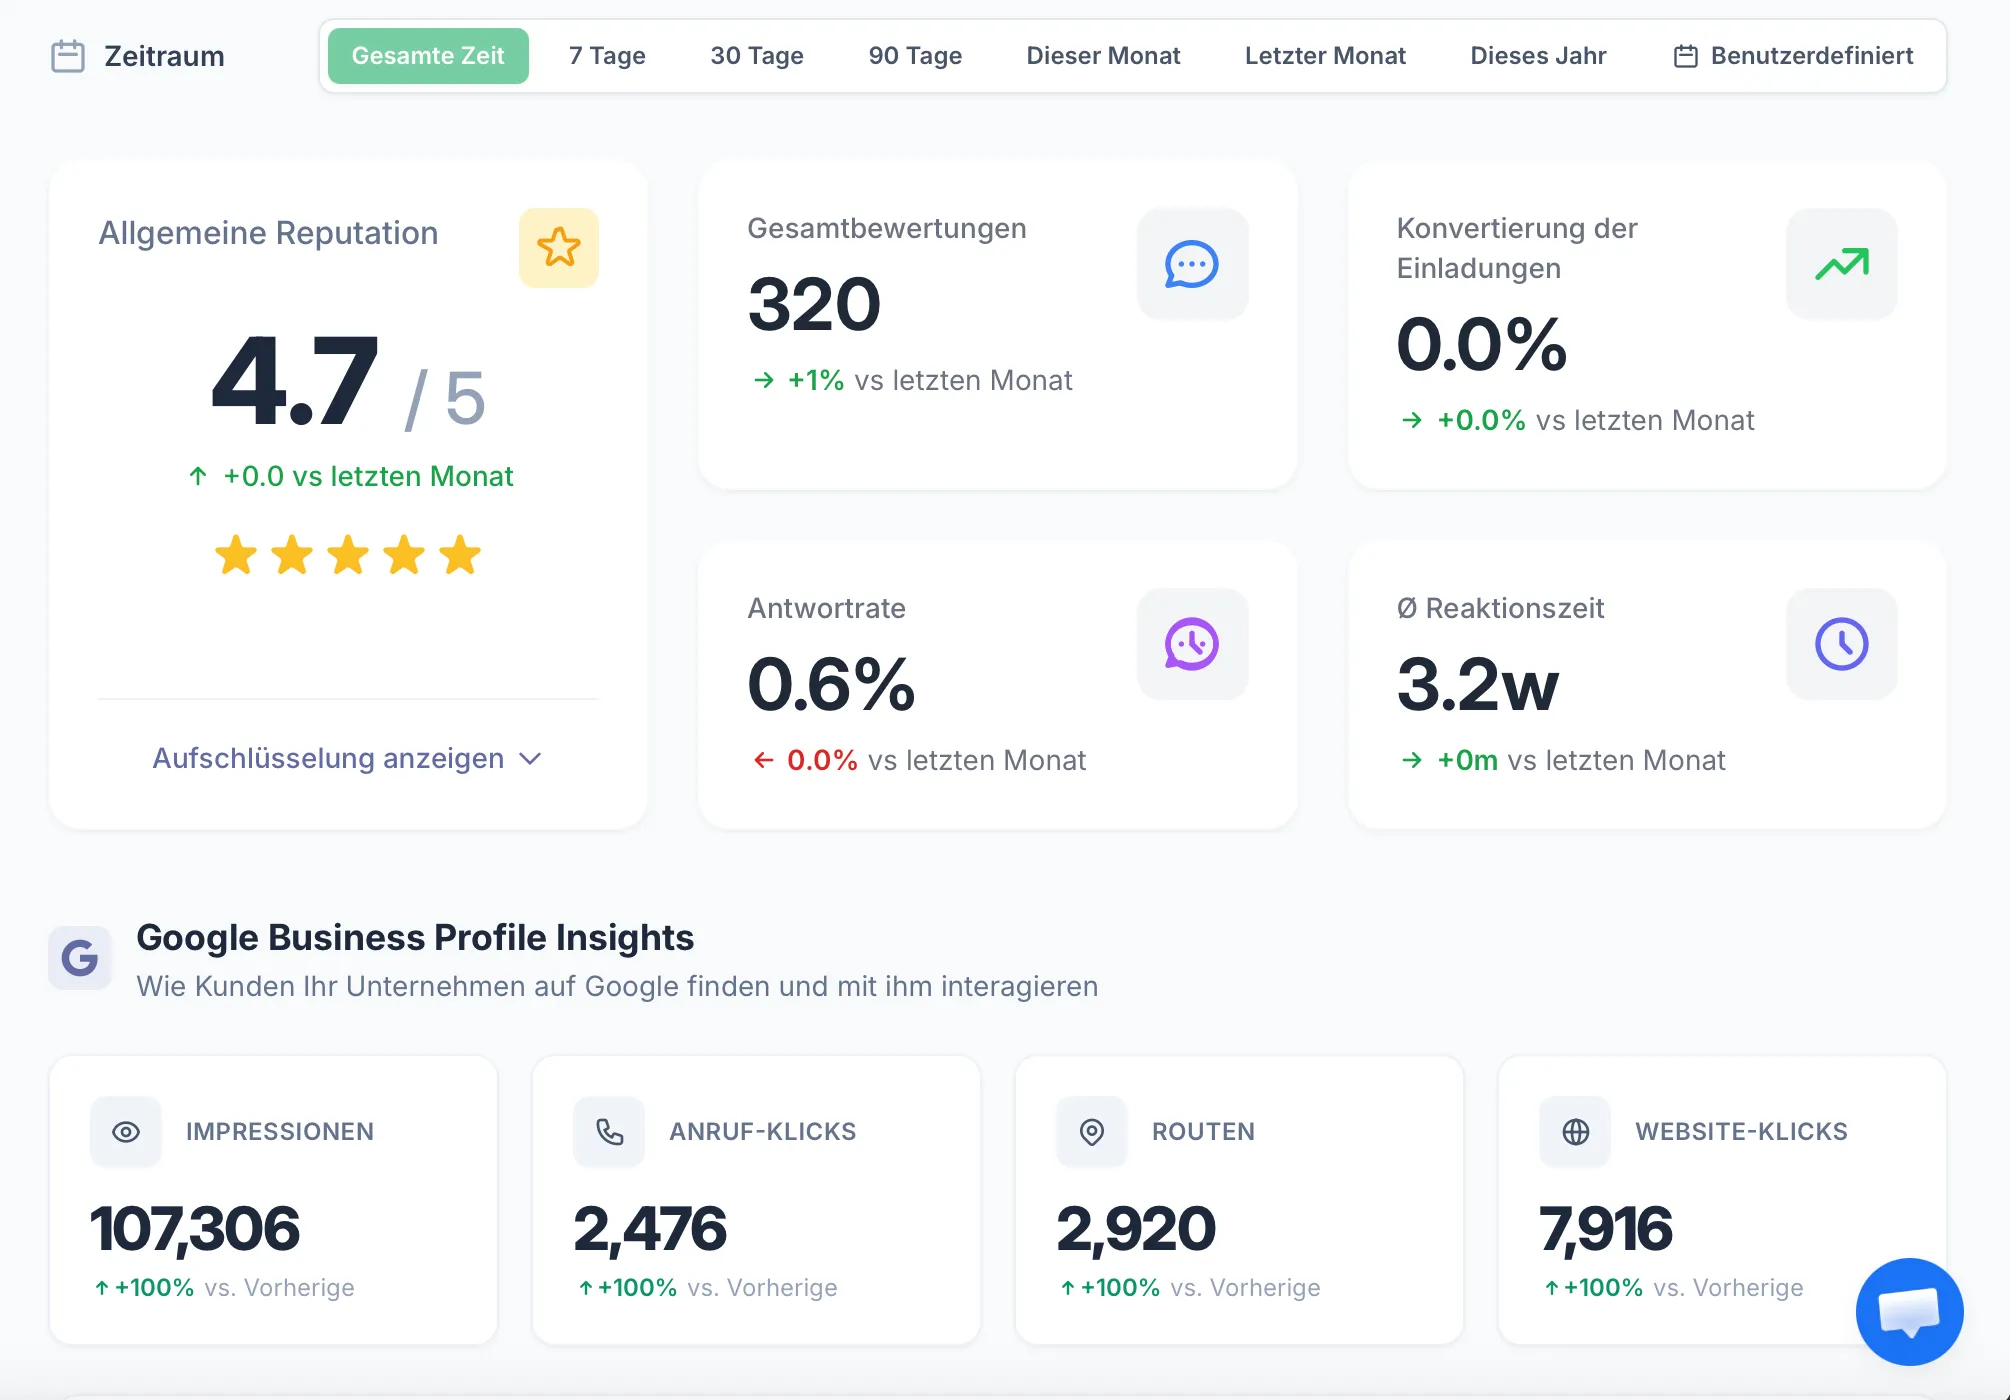2010x1400 pixels.
Task: Click the five-star rating row
Action: pos(348,555)
